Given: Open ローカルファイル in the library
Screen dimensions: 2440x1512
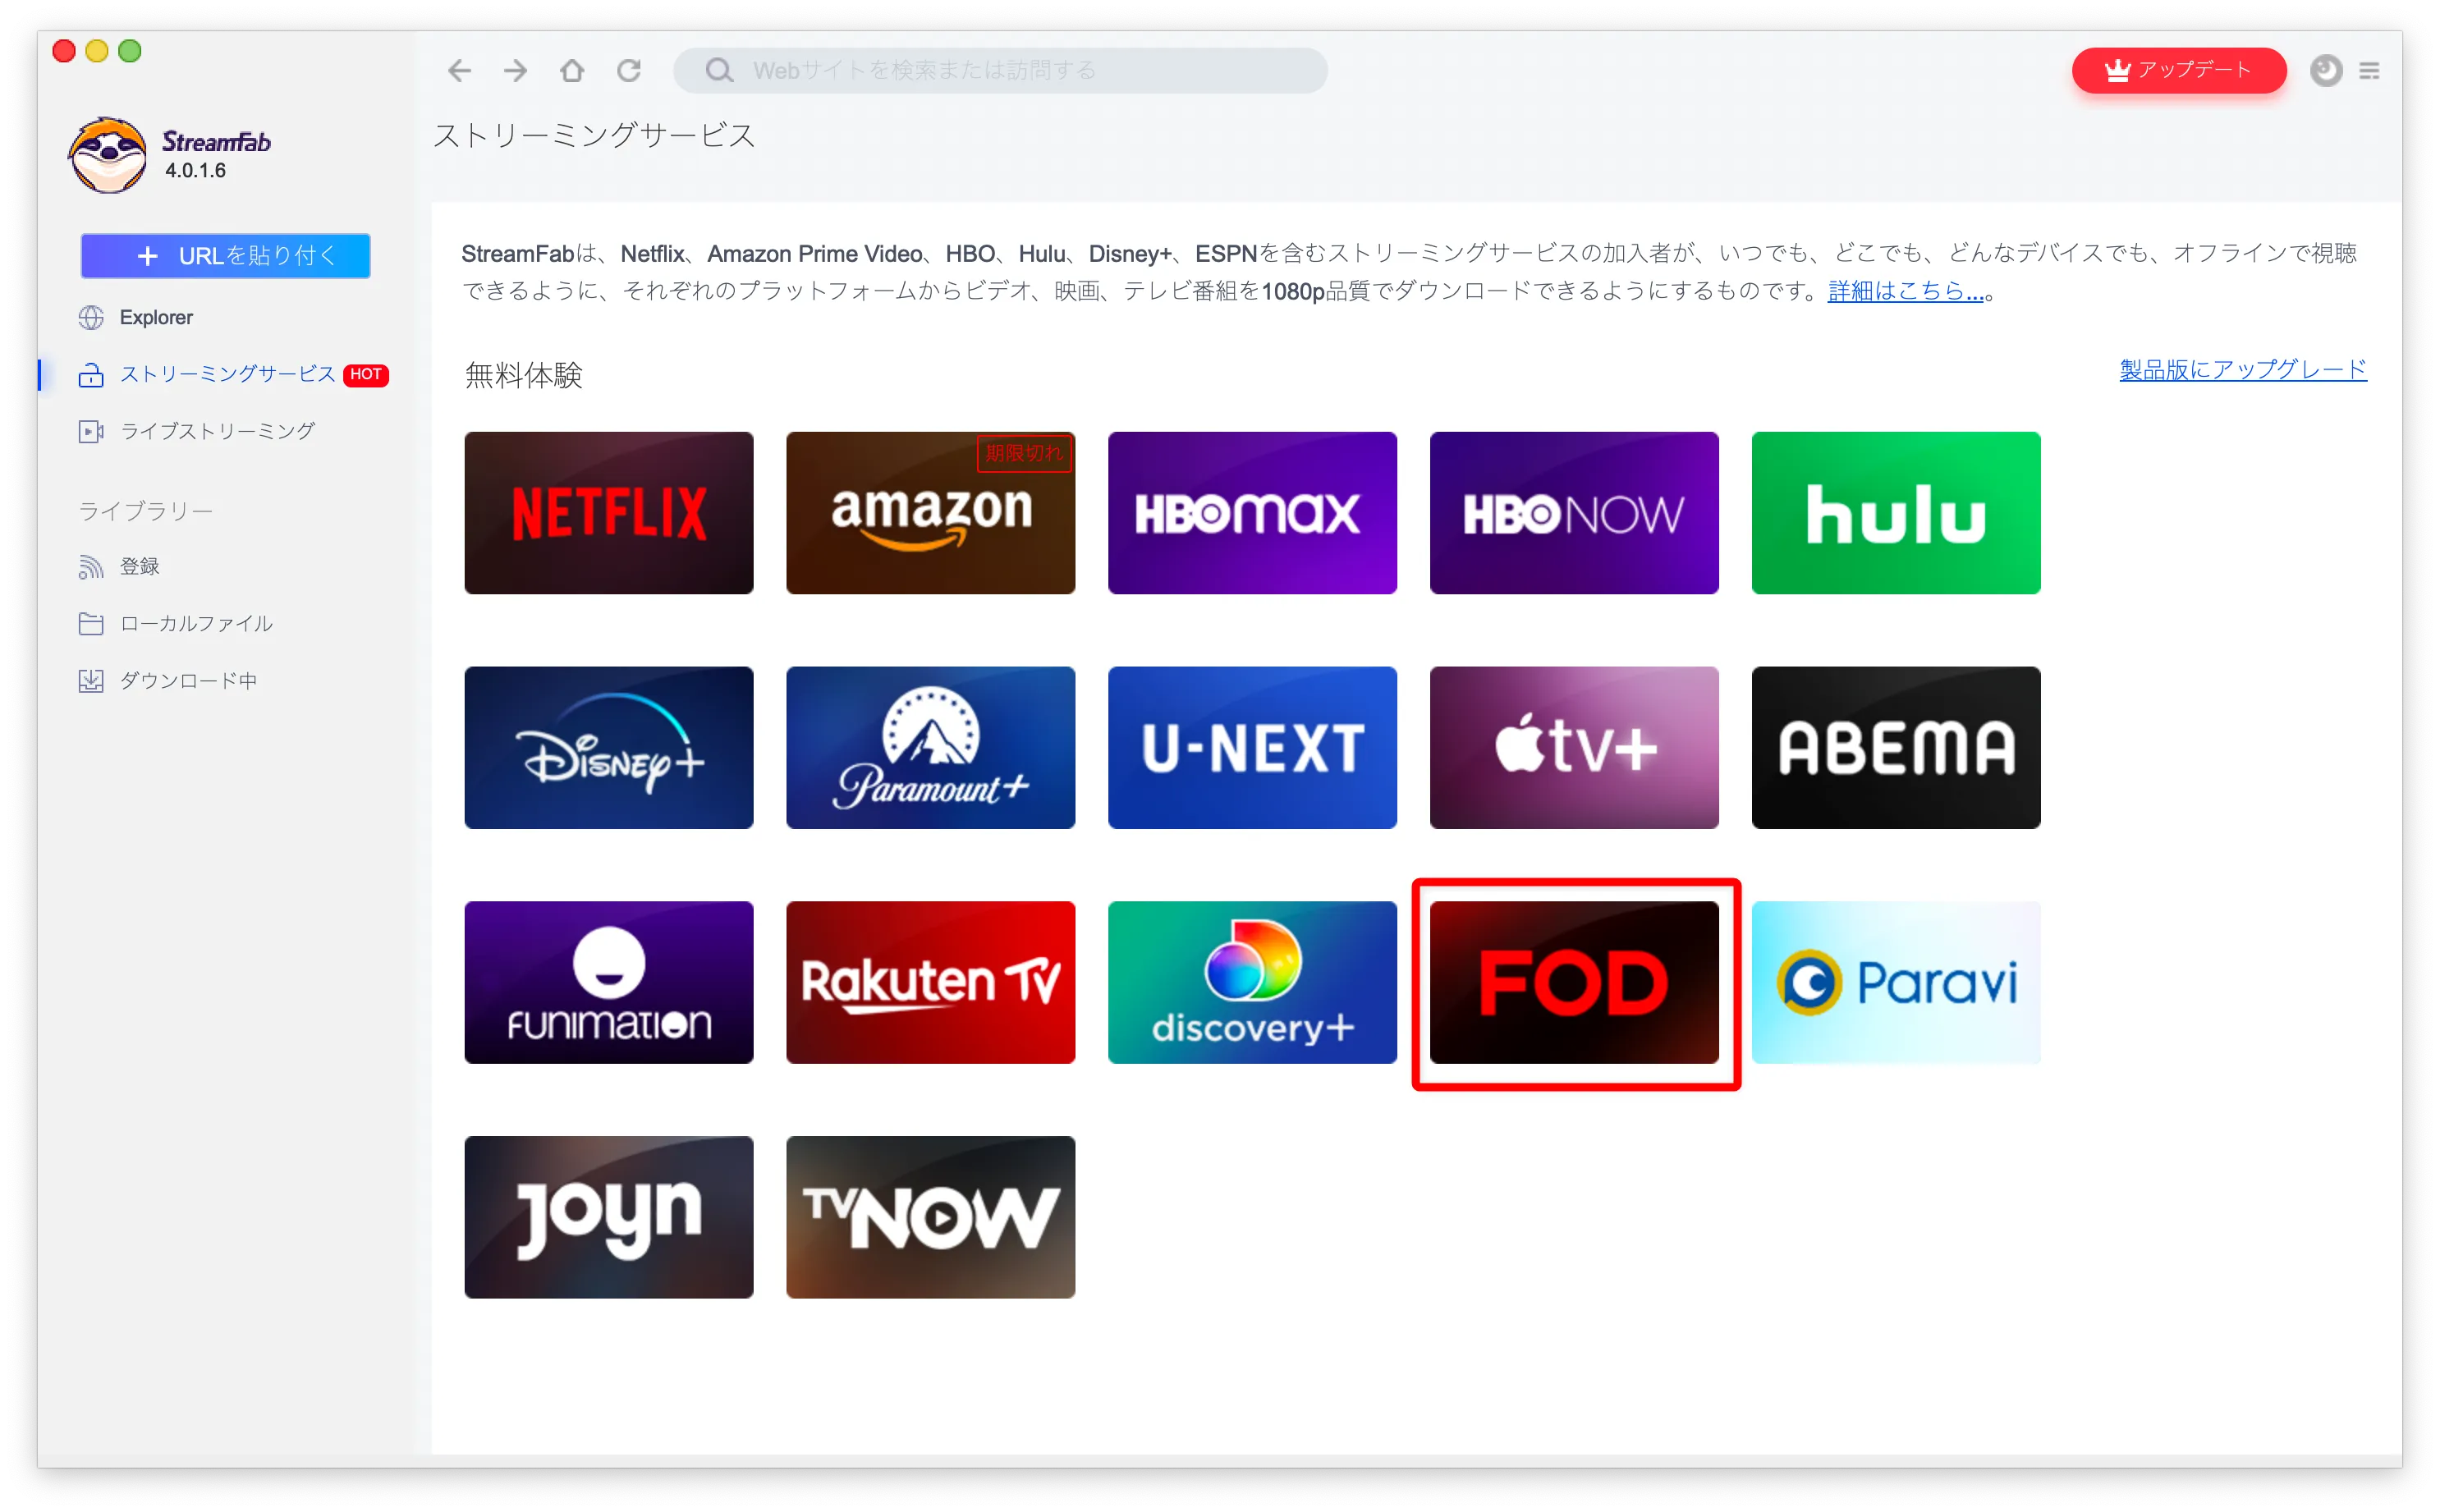Looking at the screenshot, I should [x=175, y=623].
